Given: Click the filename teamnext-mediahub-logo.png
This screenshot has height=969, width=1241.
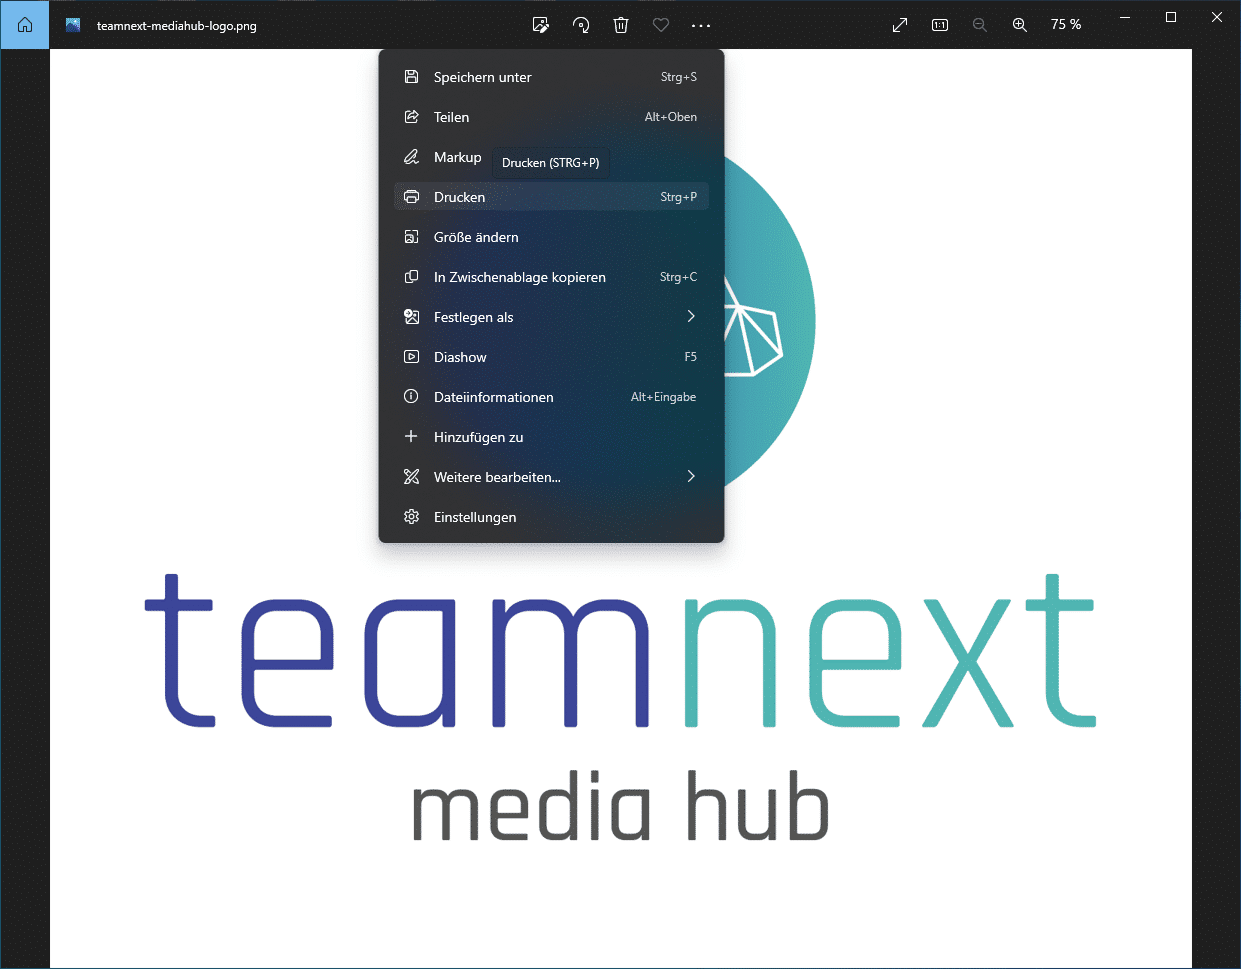Looking at the screenshot, I should tap(177, 26).
